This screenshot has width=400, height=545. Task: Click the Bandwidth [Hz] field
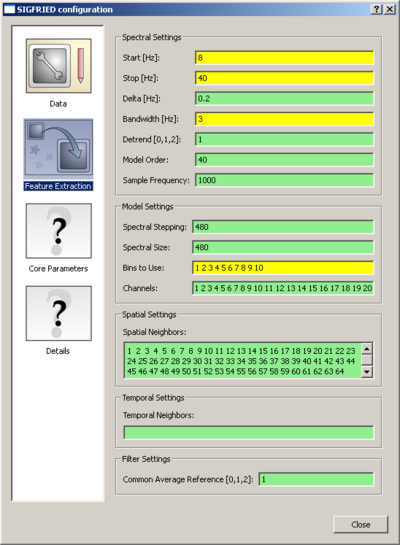[284, 119]
